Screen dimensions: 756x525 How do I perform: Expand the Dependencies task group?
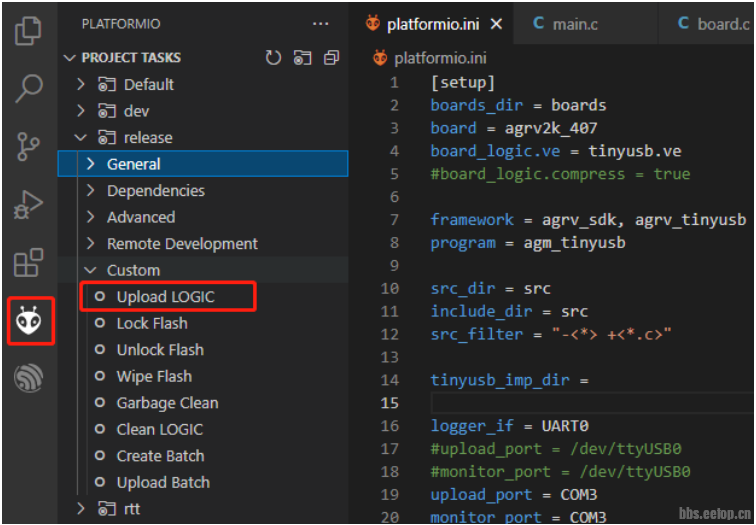click(90, 190)
